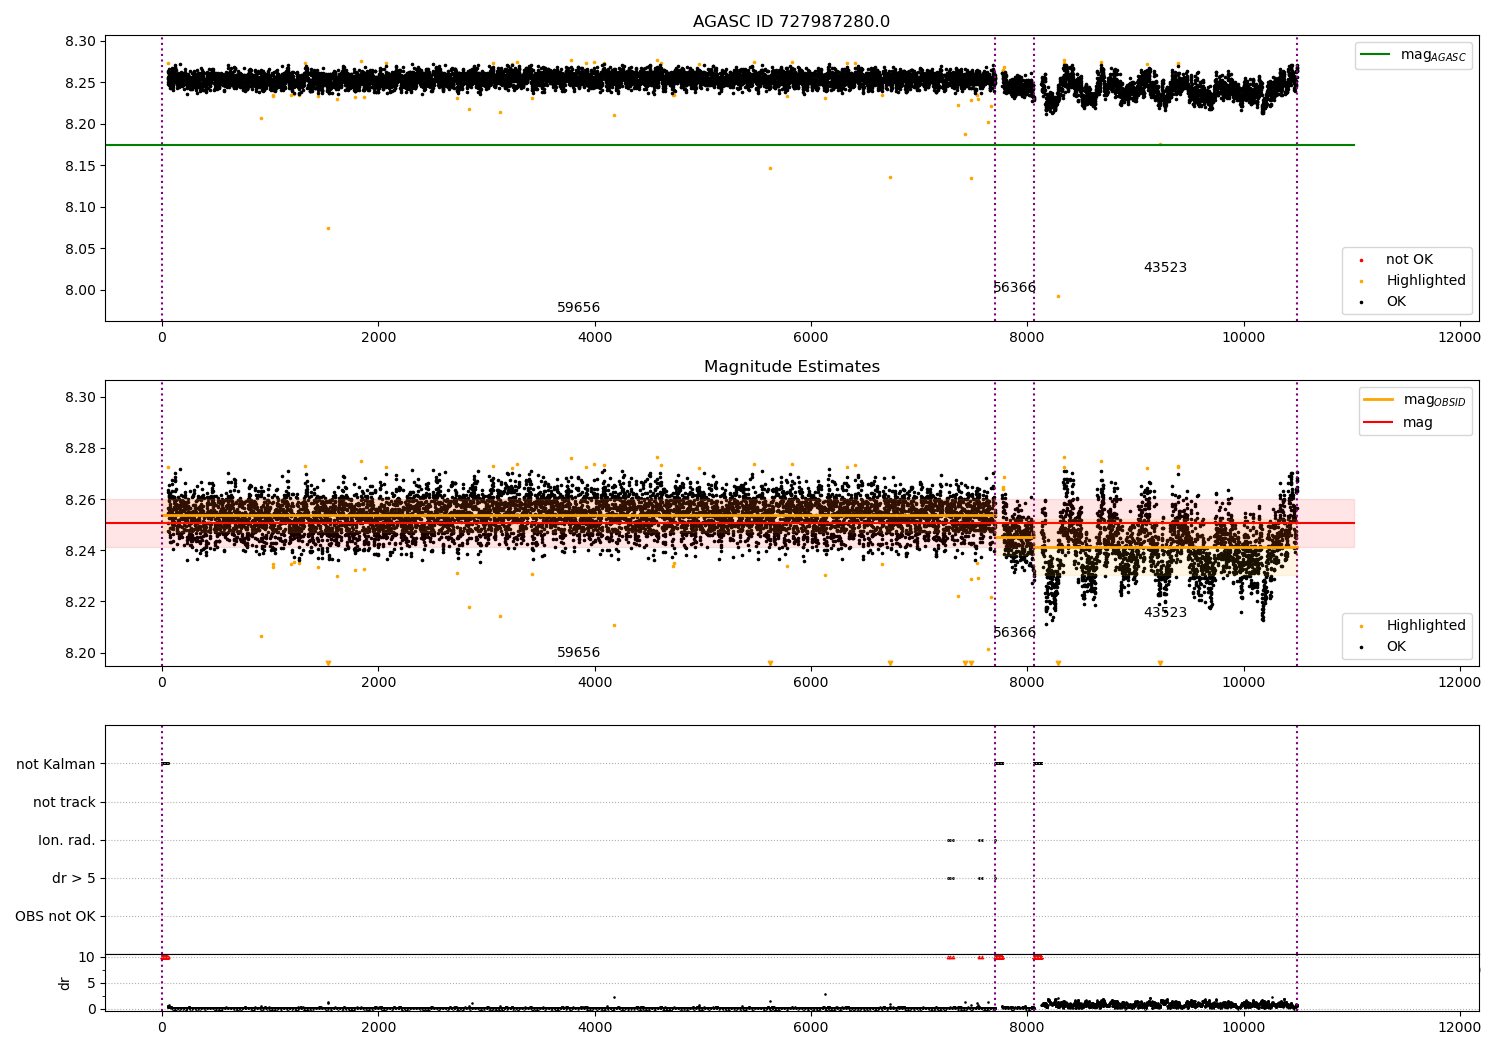Click the 10000 x-tick under the bottom plot
The width and height of the screenshot is (1500, 1050).
(1243, 1027)
